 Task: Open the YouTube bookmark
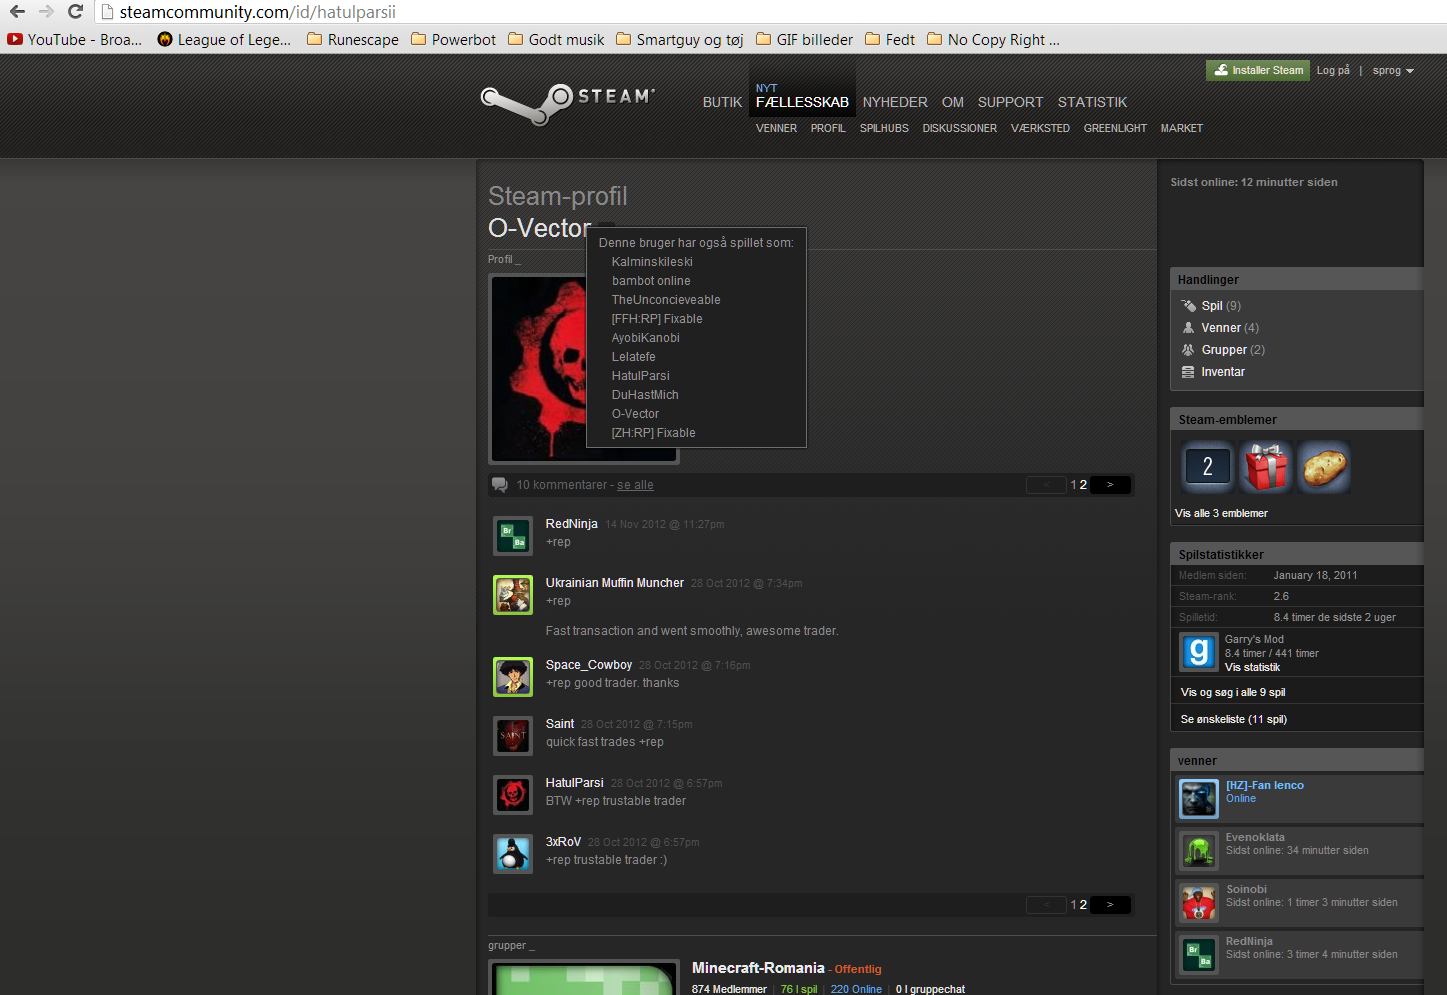(x=75, y=39)
